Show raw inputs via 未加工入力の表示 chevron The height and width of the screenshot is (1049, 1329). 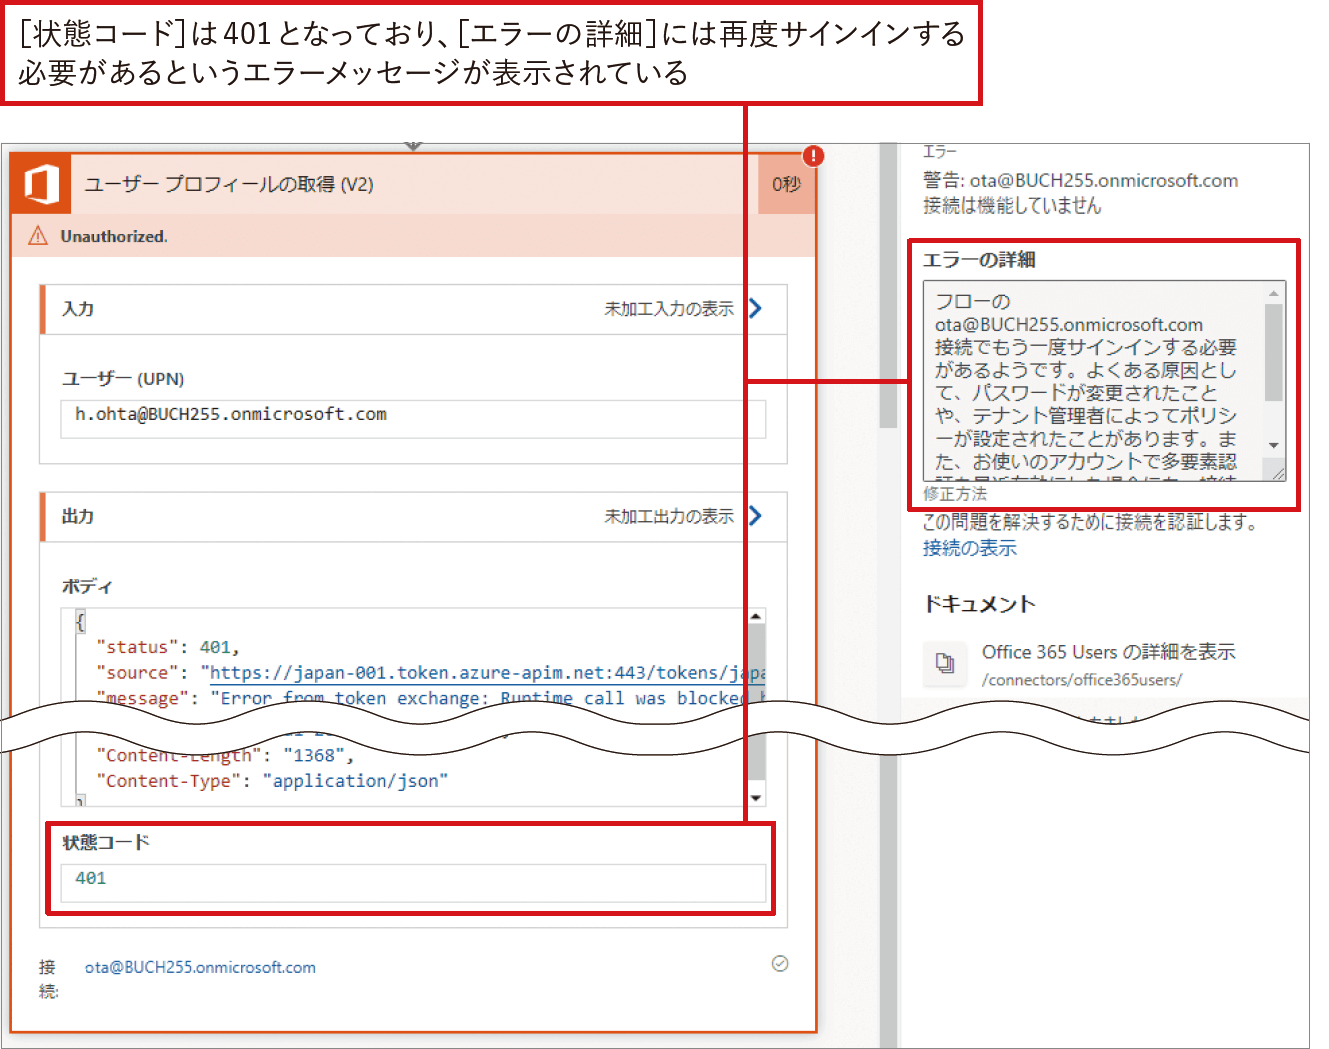click(755, 308)
